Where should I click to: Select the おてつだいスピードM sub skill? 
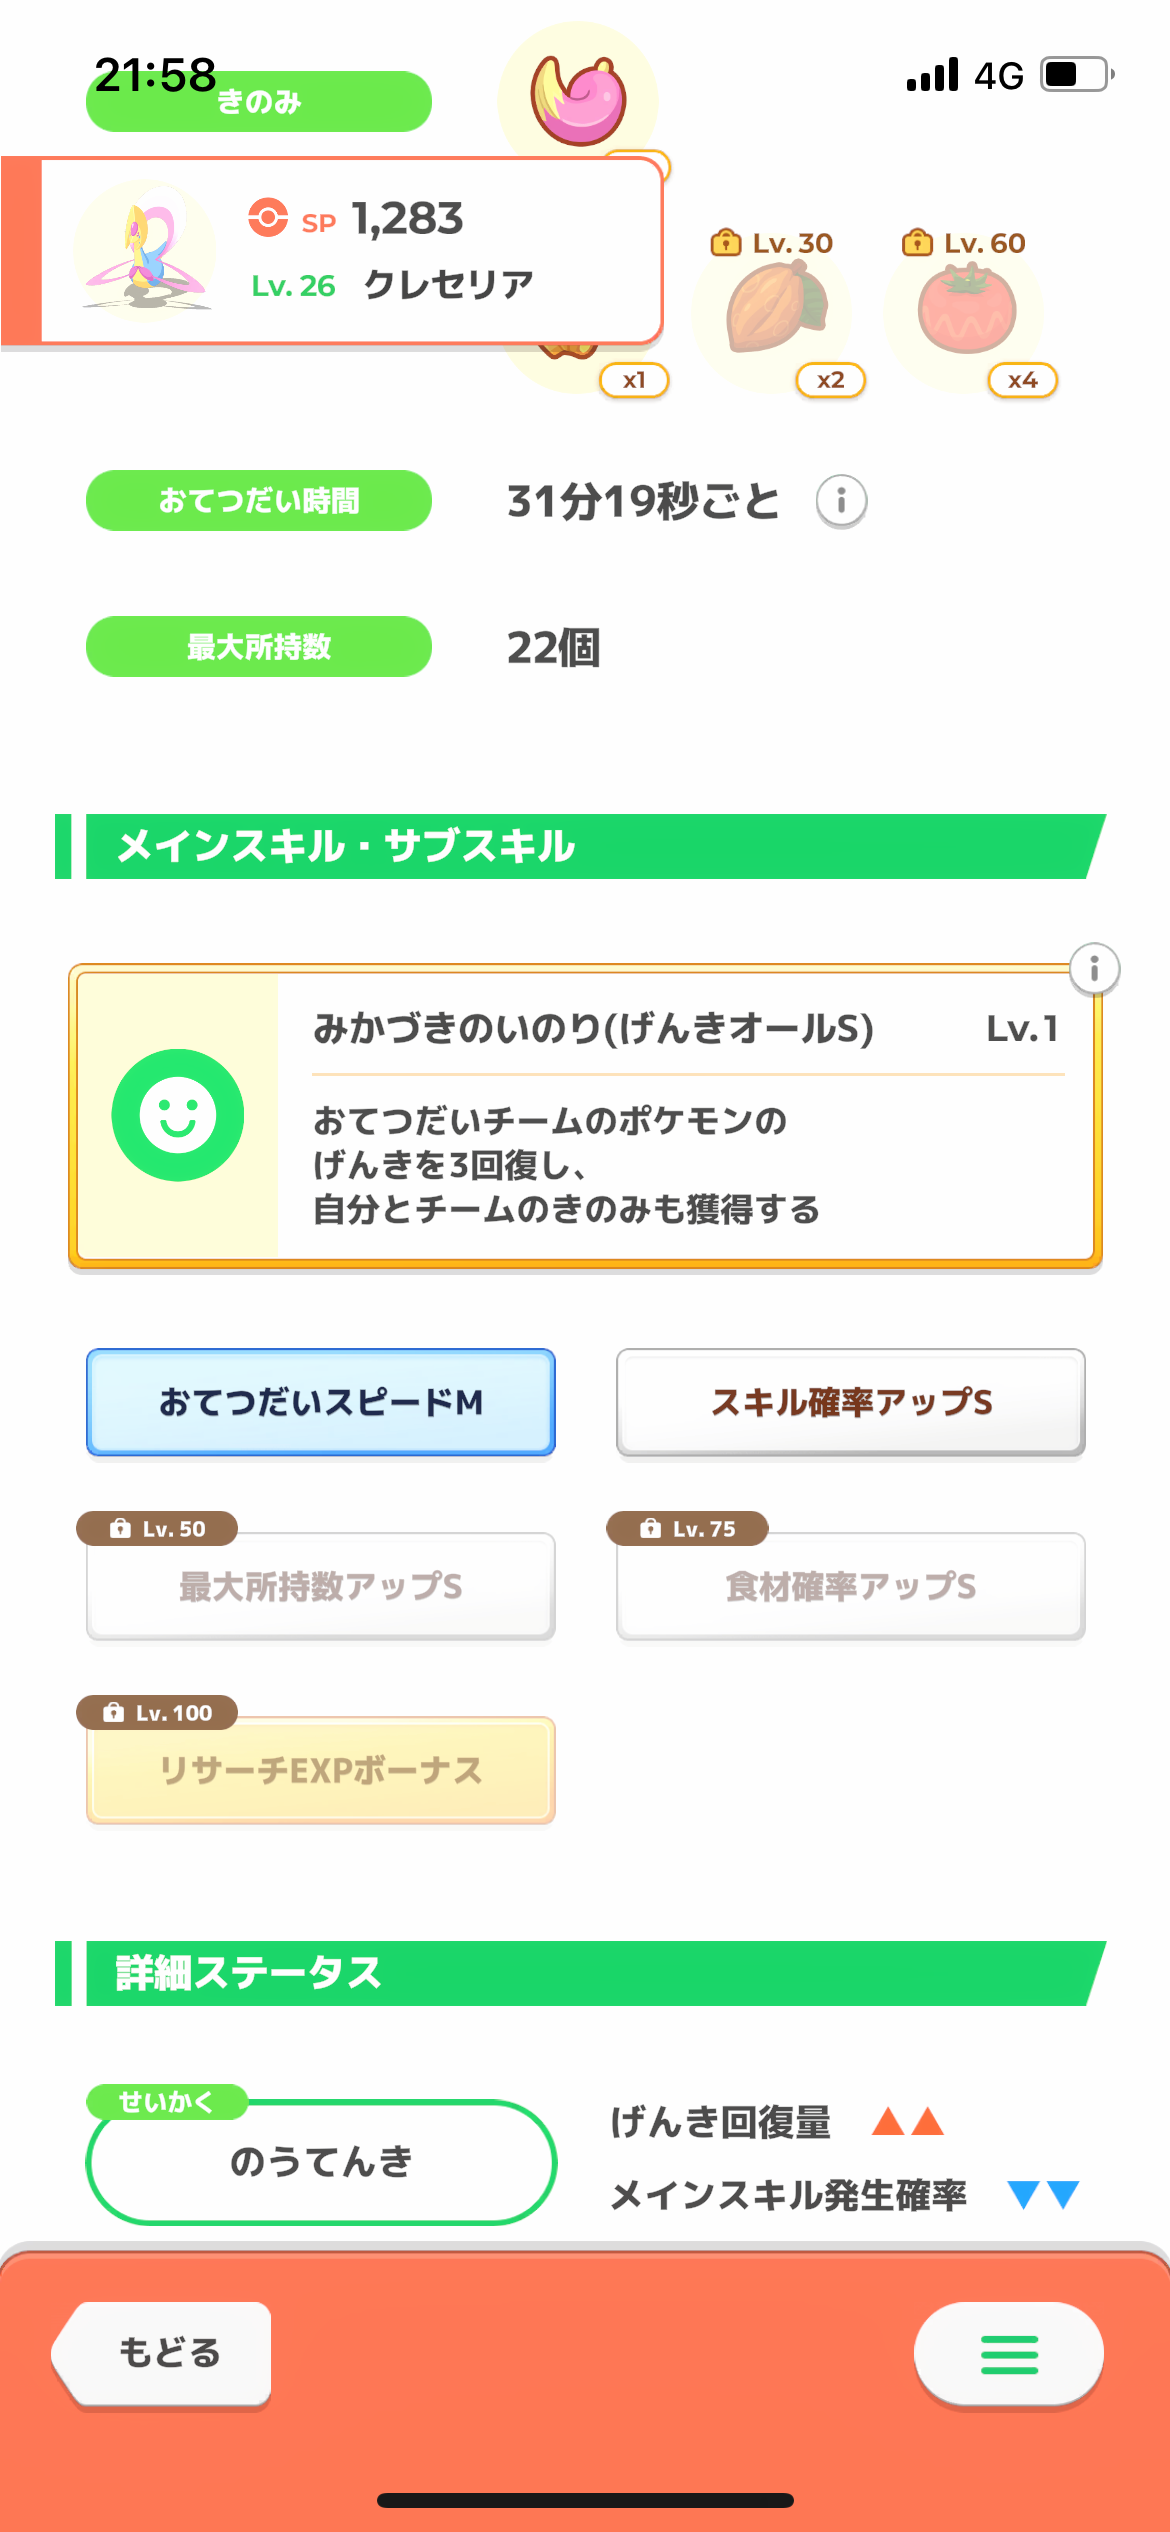pyautogui.click(x=321, y=1402)
